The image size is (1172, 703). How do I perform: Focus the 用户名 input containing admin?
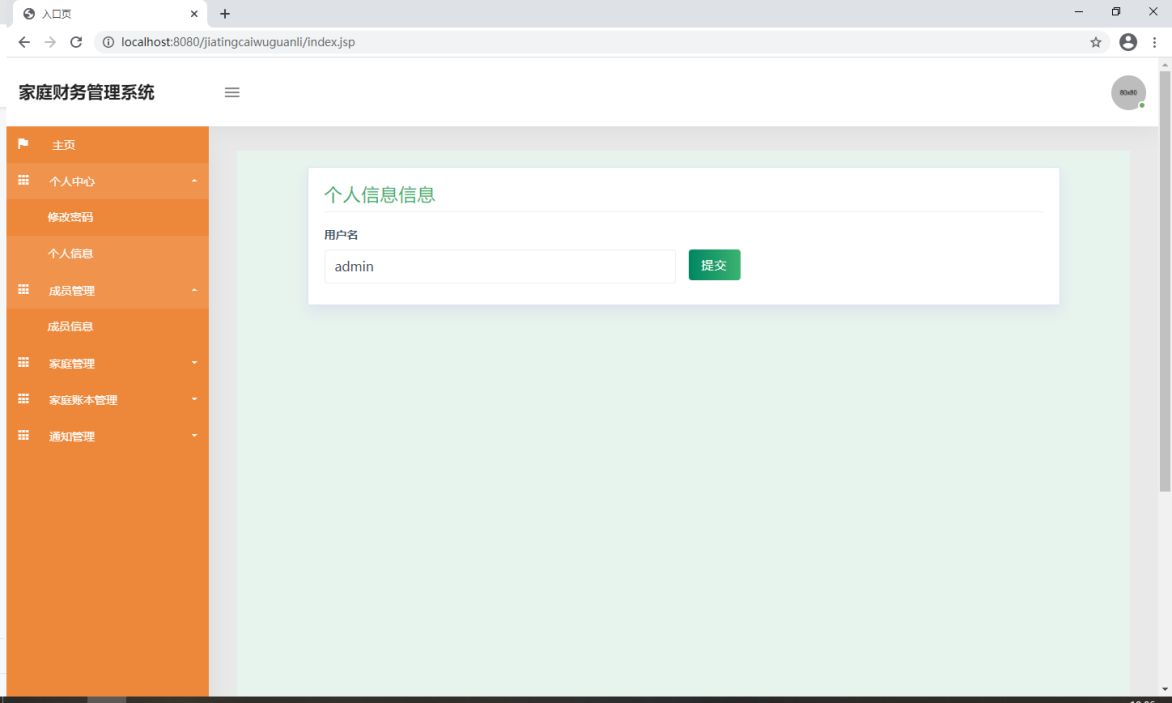click(500, 267)
